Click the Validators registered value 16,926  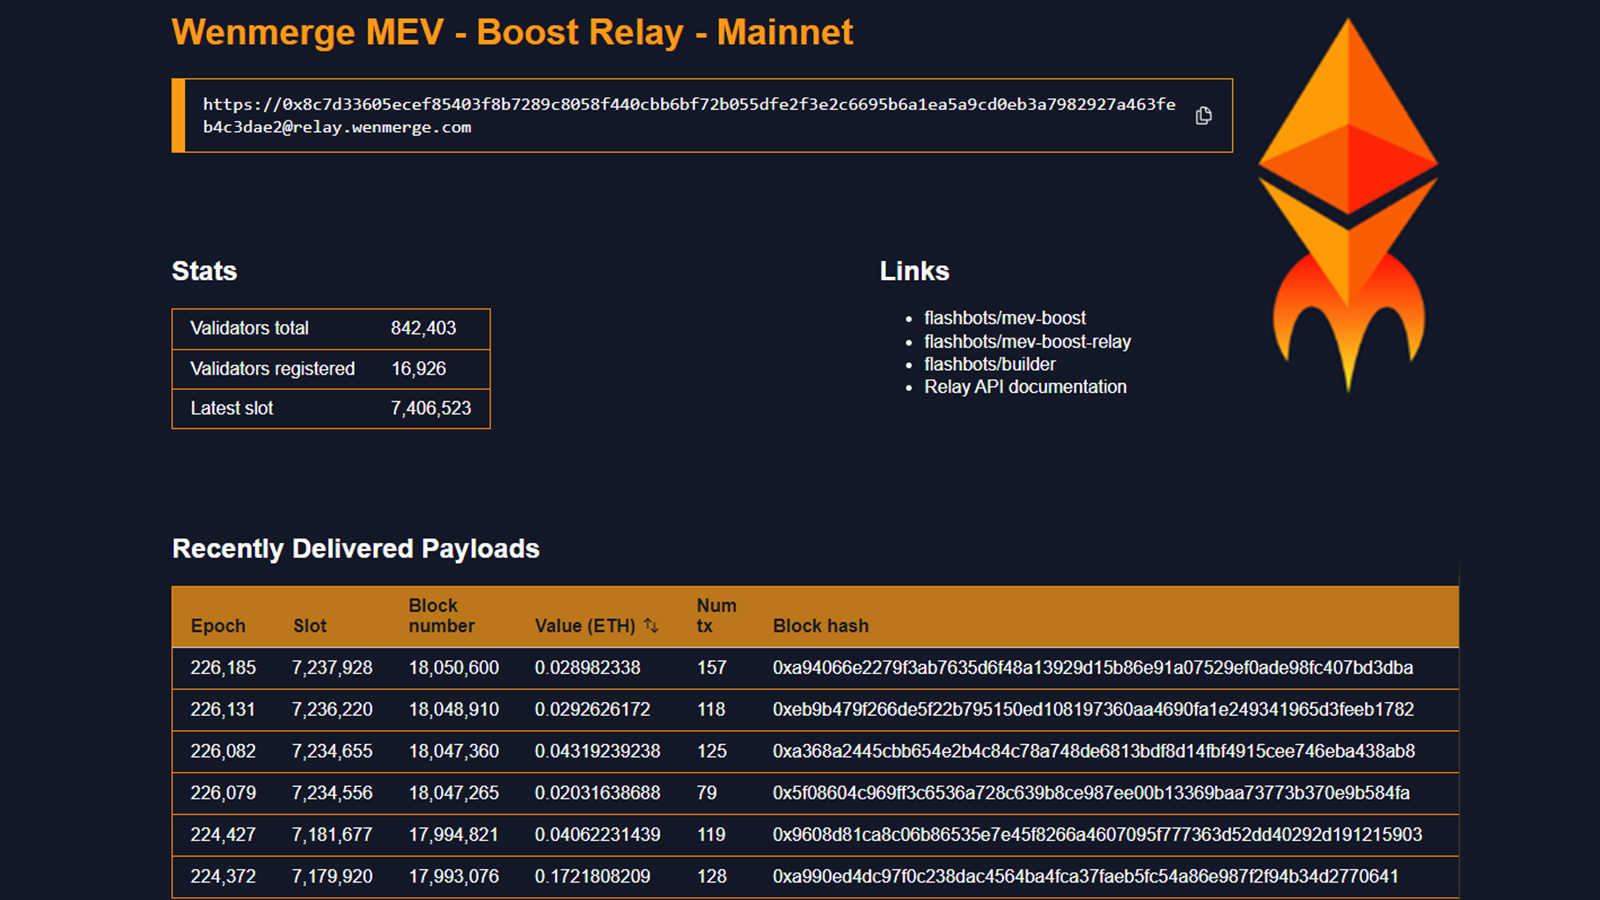pyautogui.click(x=418, y=369)
